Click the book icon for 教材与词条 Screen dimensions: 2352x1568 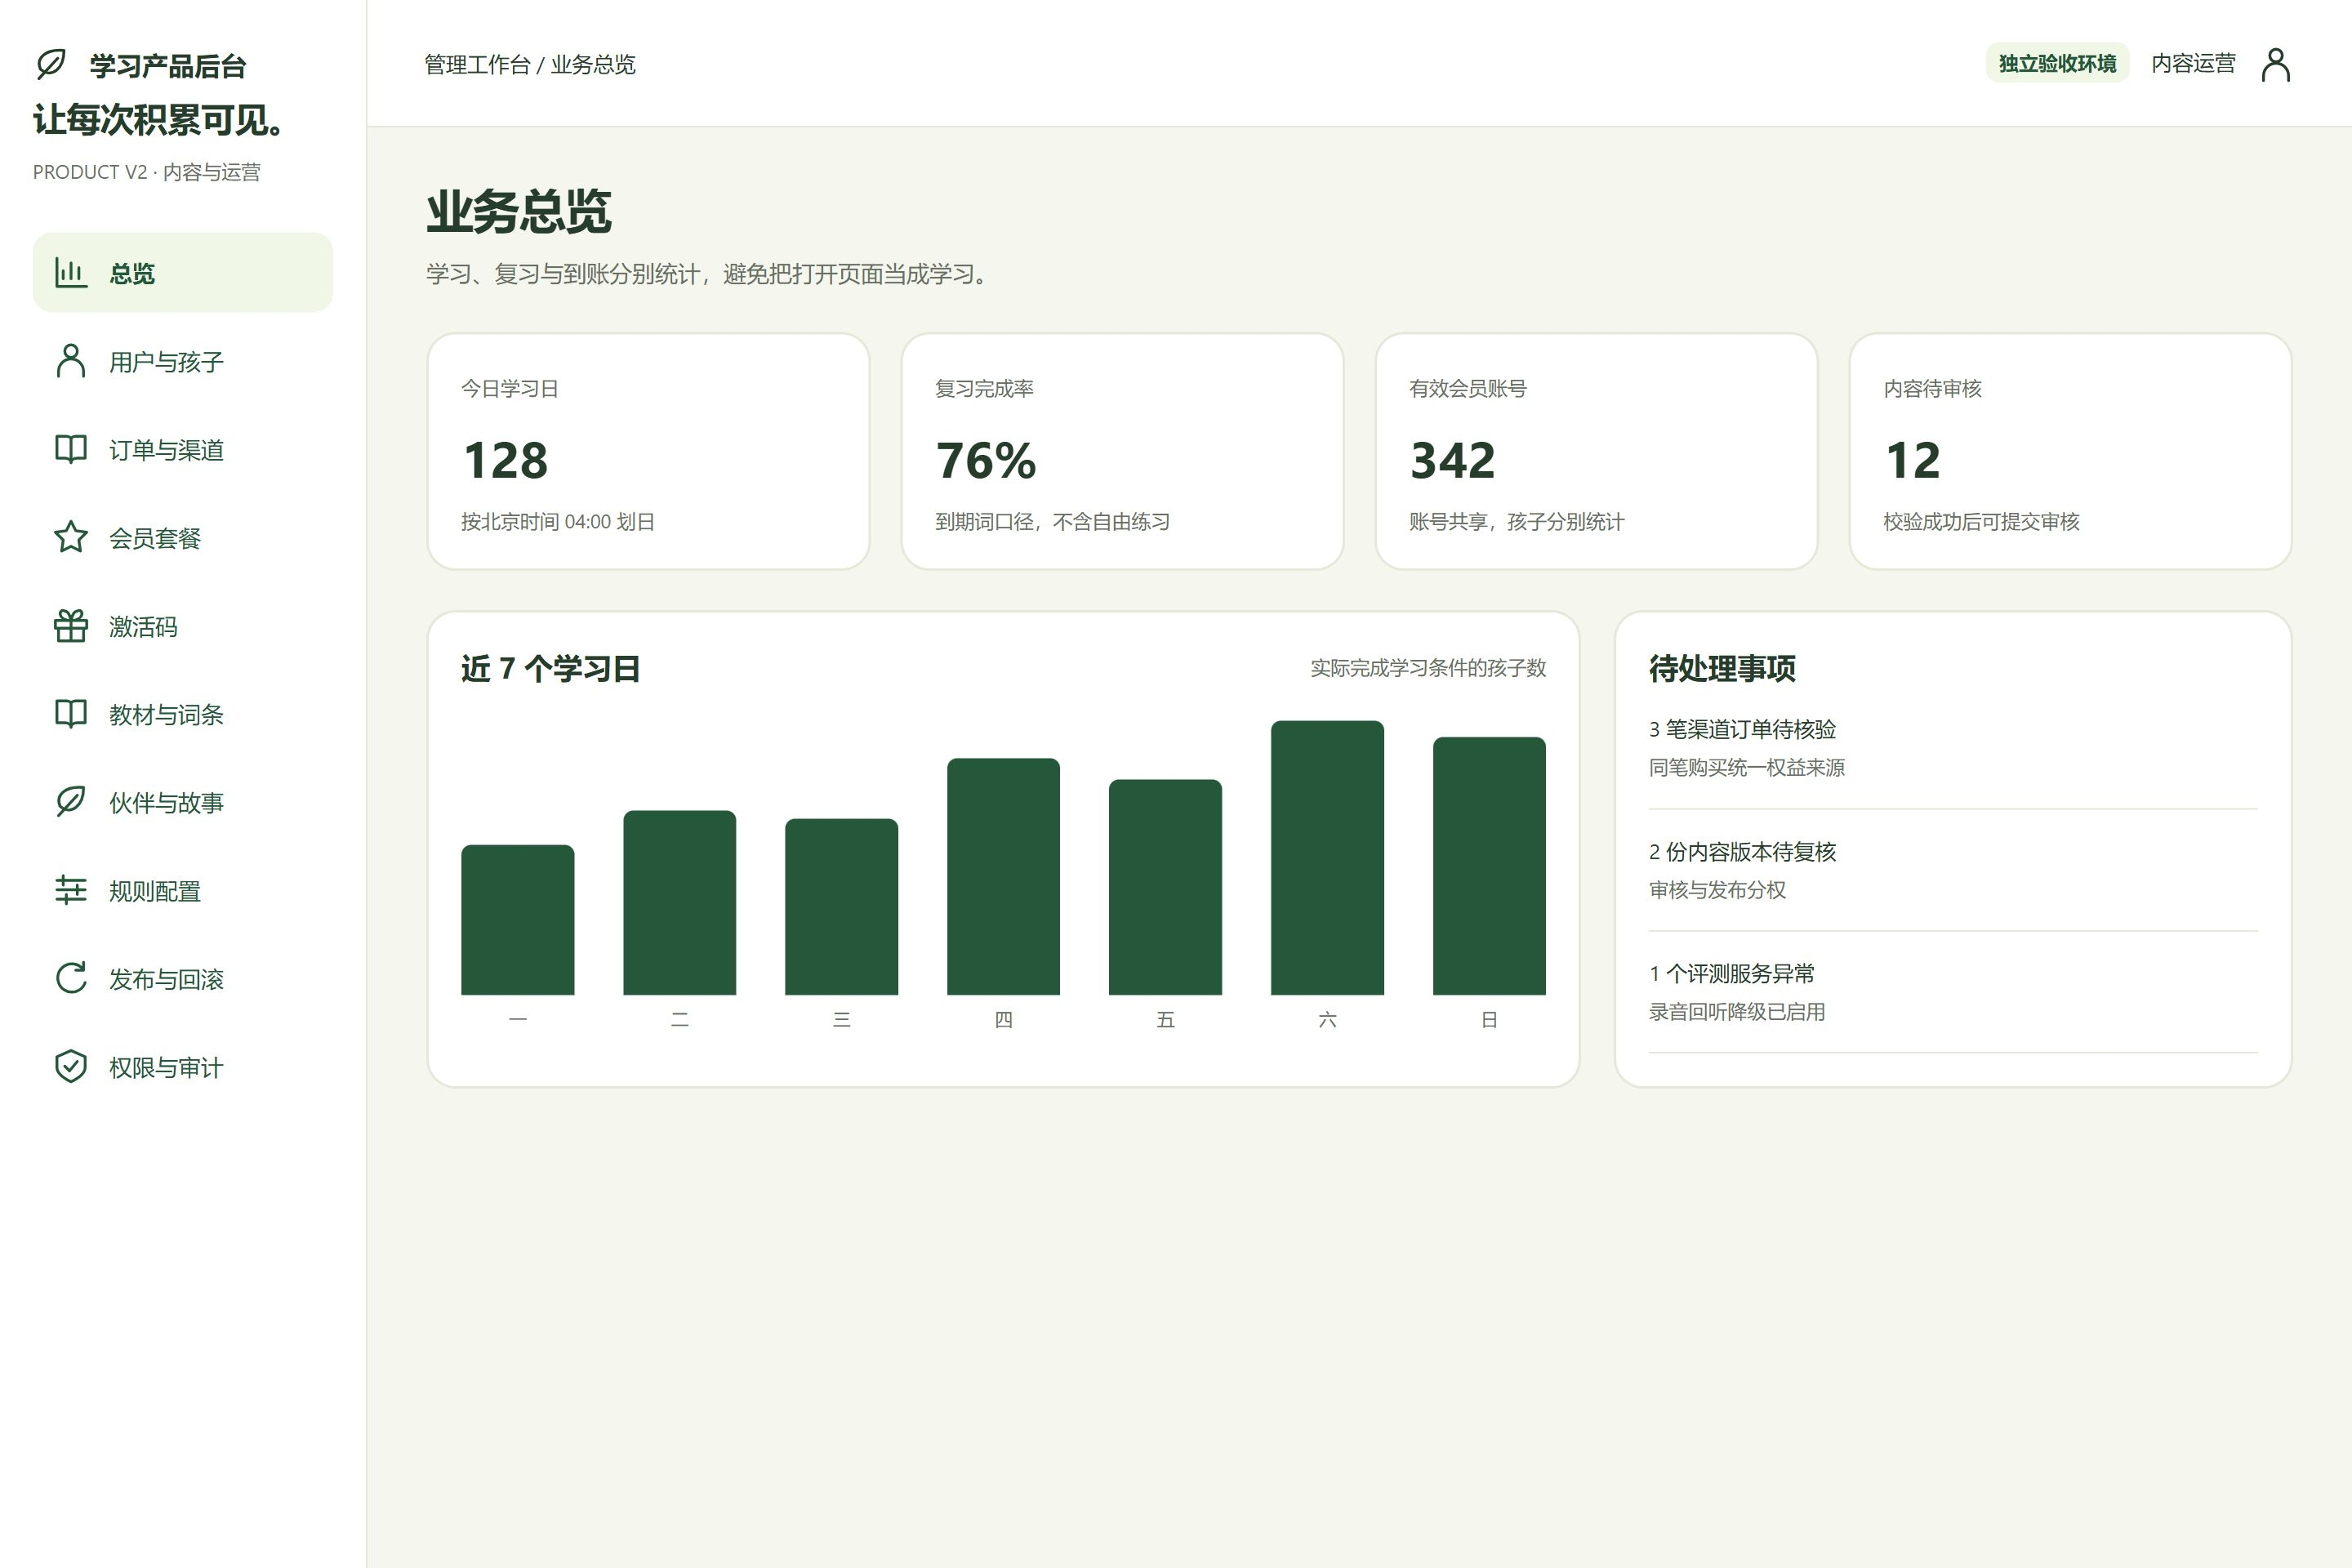pyautogui.click(x=71, y=714)
